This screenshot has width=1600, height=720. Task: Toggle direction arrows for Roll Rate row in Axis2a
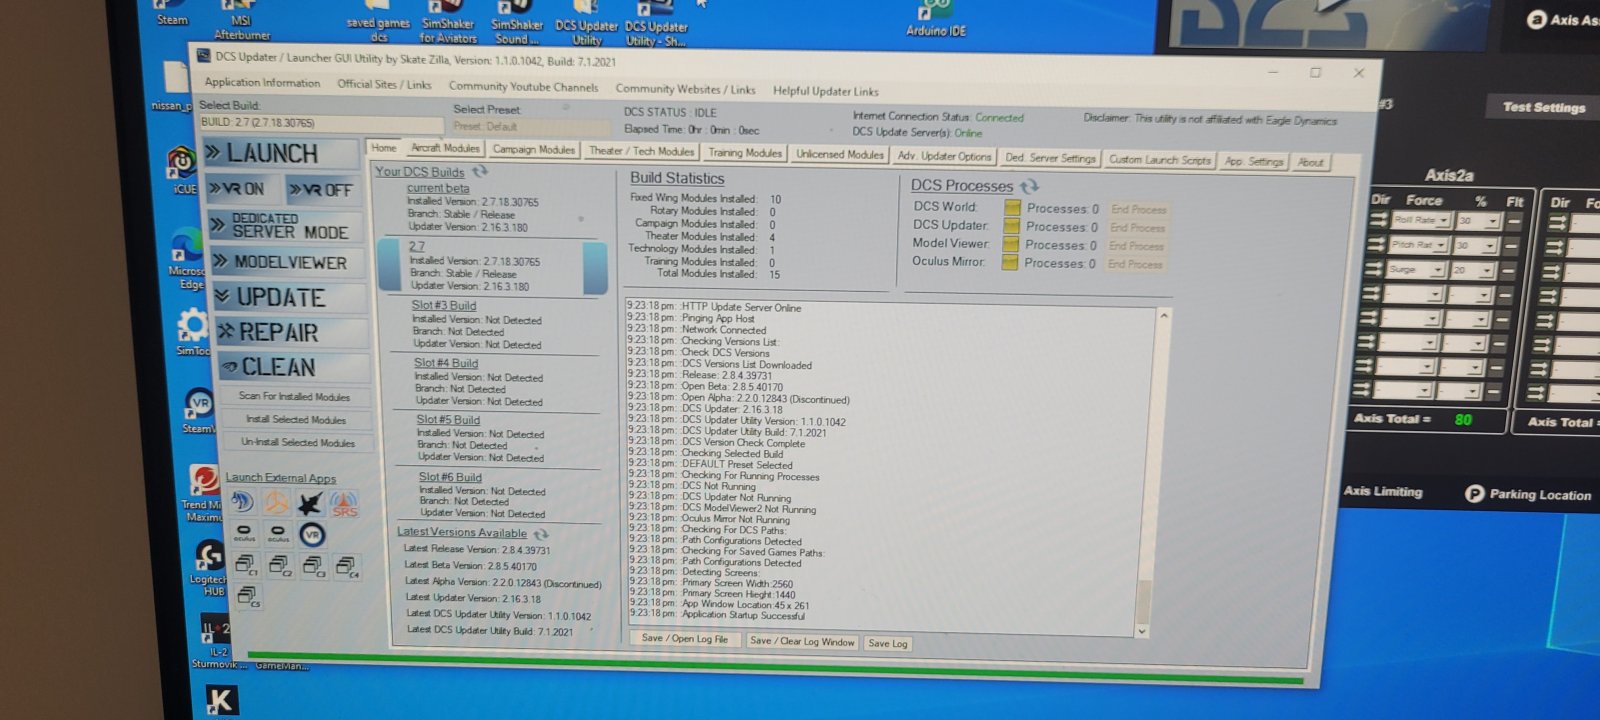tap(1379, 219)
